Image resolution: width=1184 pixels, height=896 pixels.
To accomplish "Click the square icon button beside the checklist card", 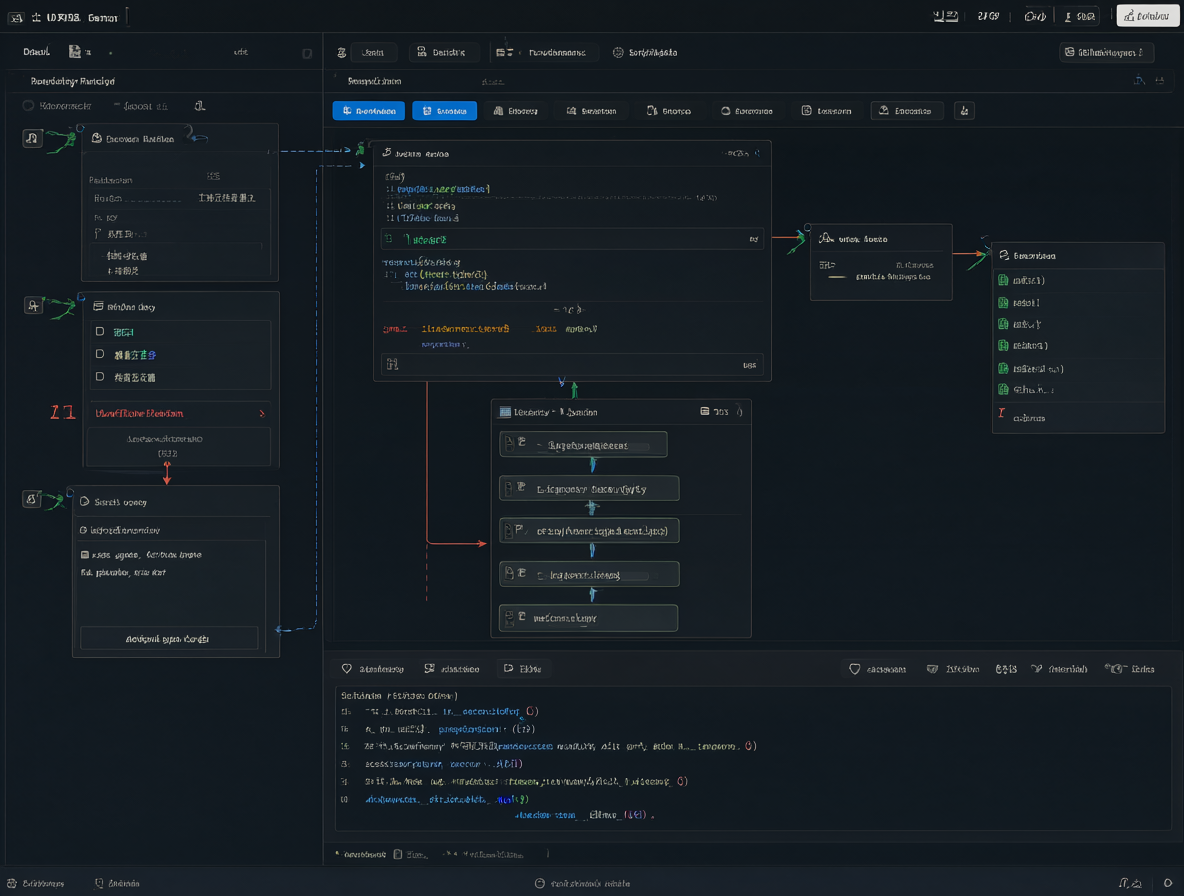I will coord(33,306).
